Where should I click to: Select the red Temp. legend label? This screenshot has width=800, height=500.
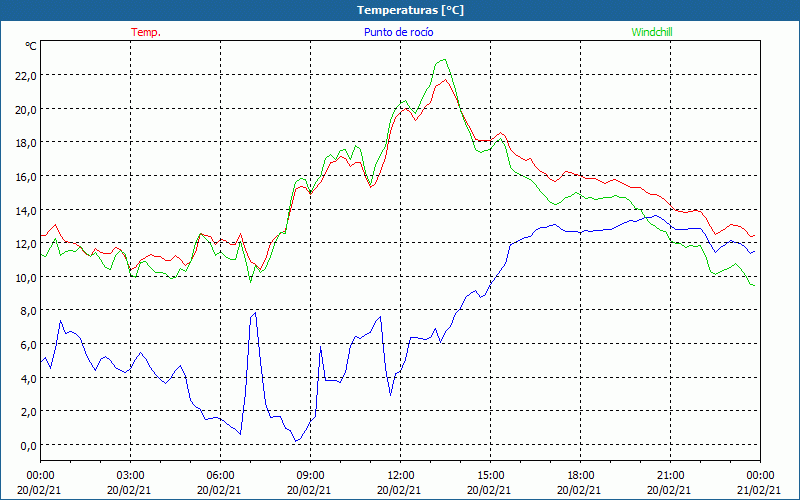click(x=146, y=32)
